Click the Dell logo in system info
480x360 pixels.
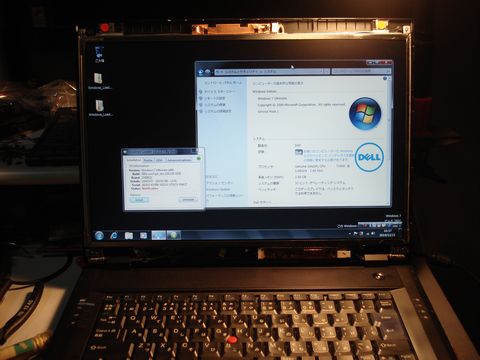(x=369, y=157)
